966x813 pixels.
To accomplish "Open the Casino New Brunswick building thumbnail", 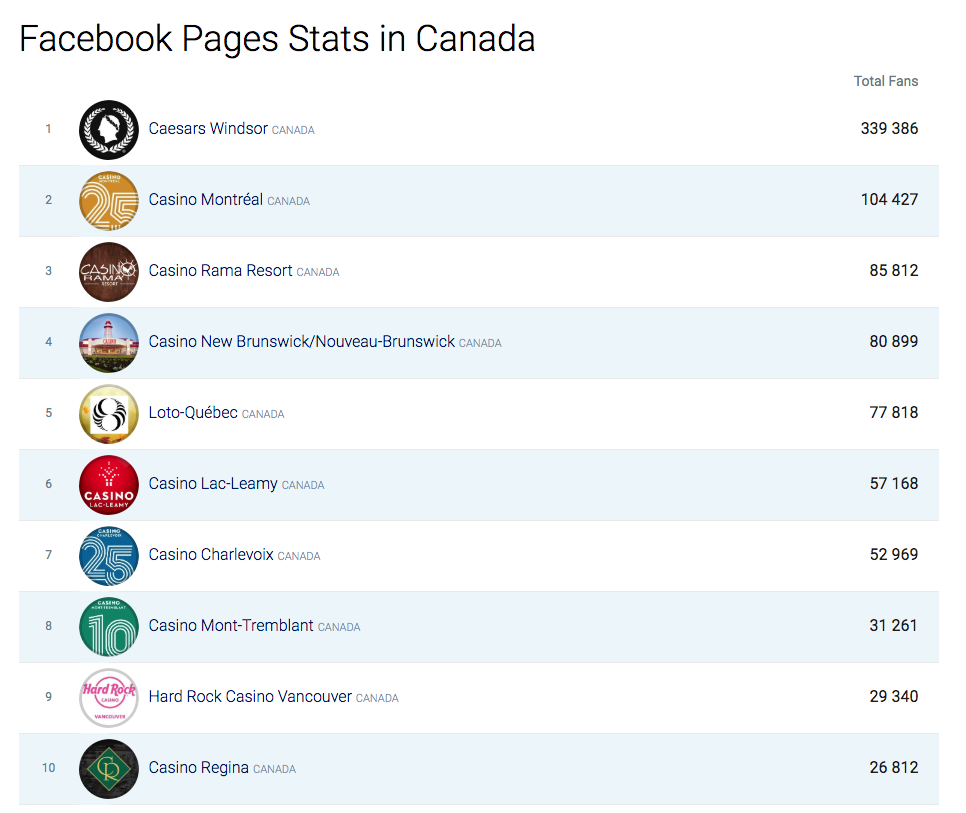I will (109, 343).
